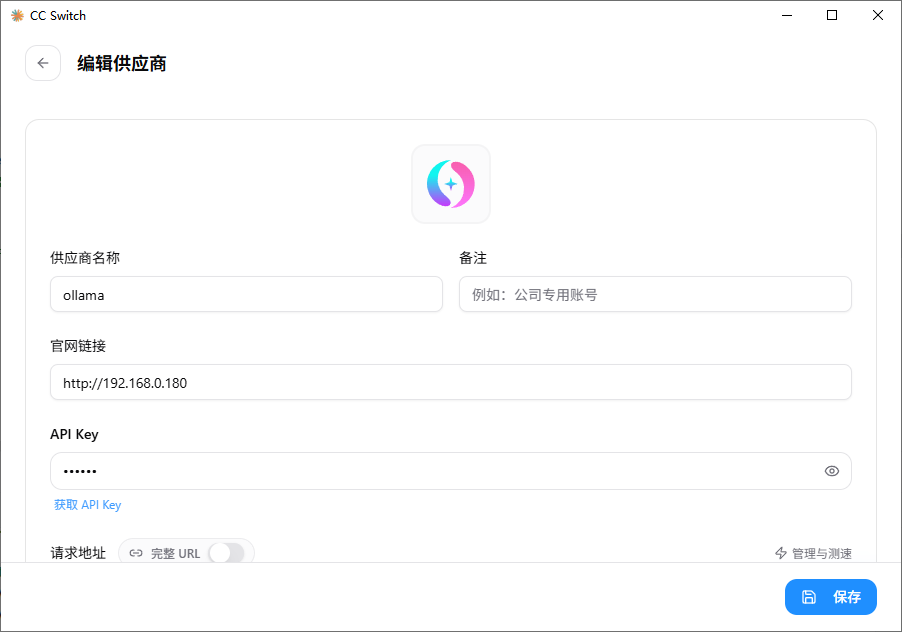Viewport: 902px width, 632px height.
Task: Click the 备注 label
Action: [473, 258]
